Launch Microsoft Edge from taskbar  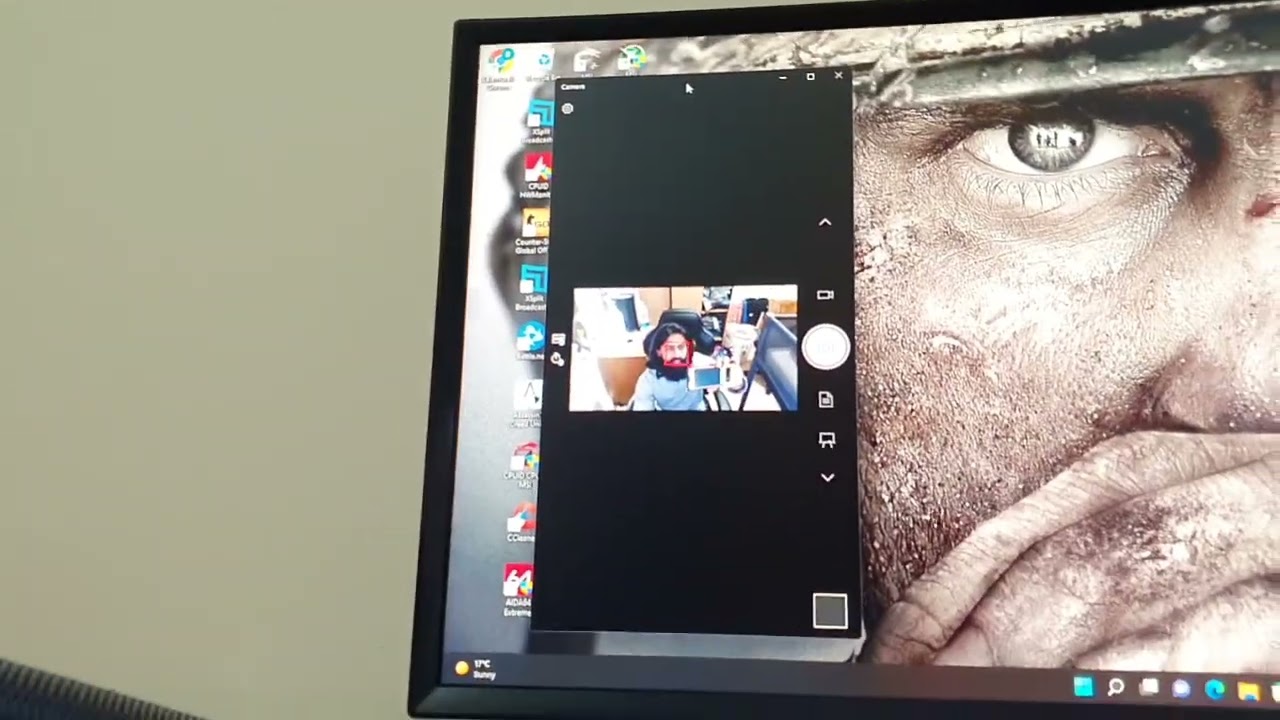[x=1214, y=689]
